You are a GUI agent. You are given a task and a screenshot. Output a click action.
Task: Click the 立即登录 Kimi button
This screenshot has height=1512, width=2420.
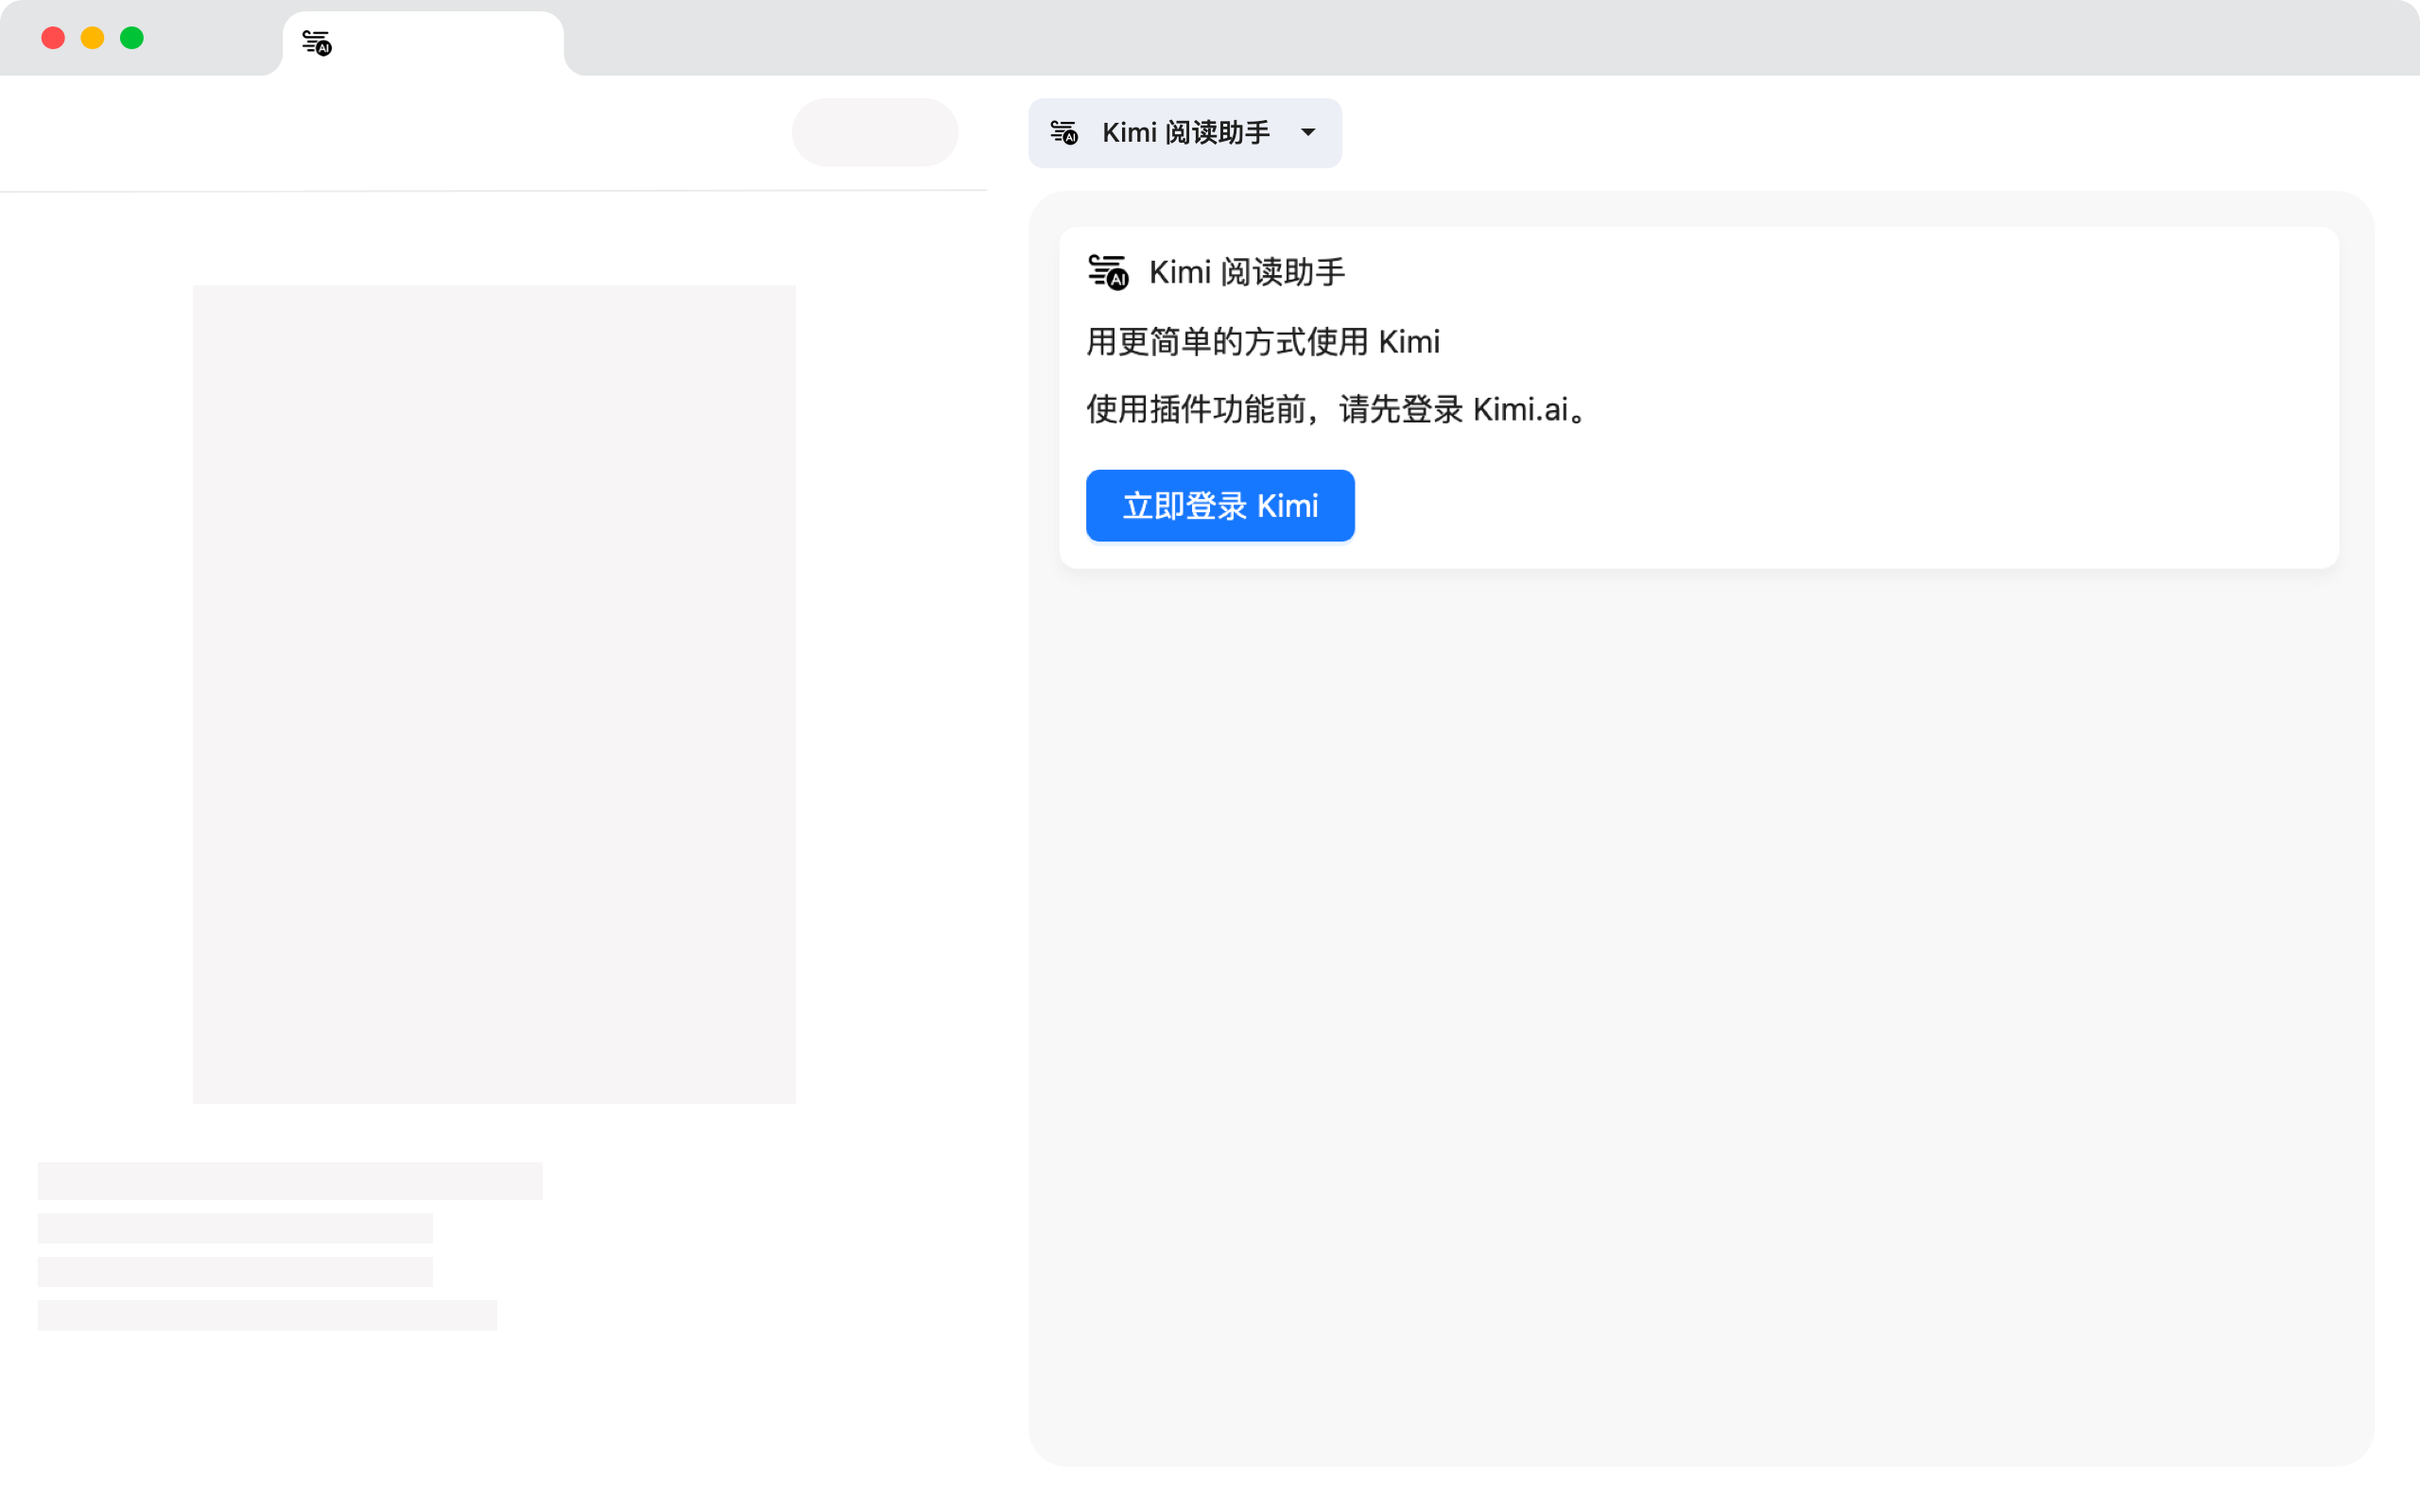[1220, 505]
